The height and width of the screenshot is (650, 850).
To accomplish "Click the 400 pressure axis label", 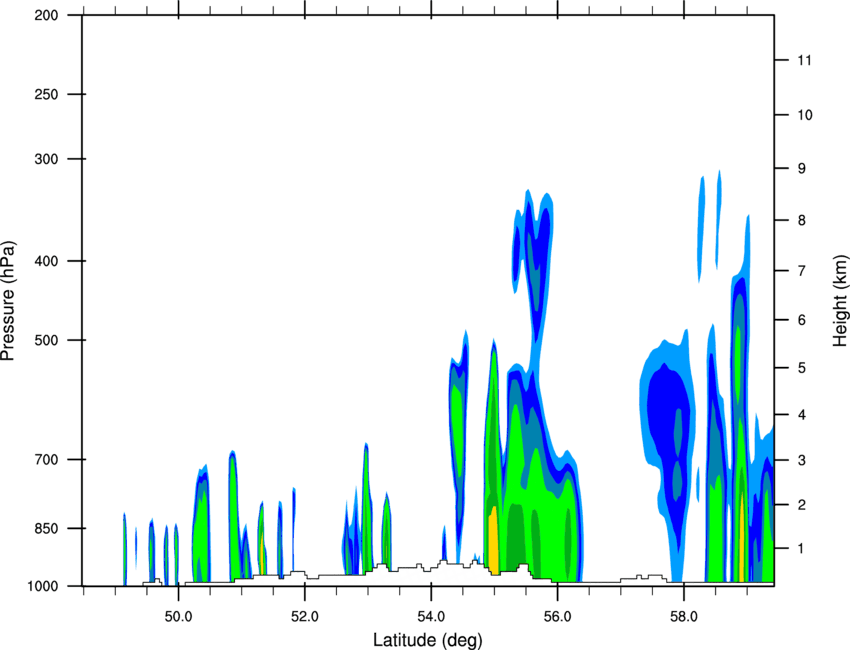I will point(46,261).
